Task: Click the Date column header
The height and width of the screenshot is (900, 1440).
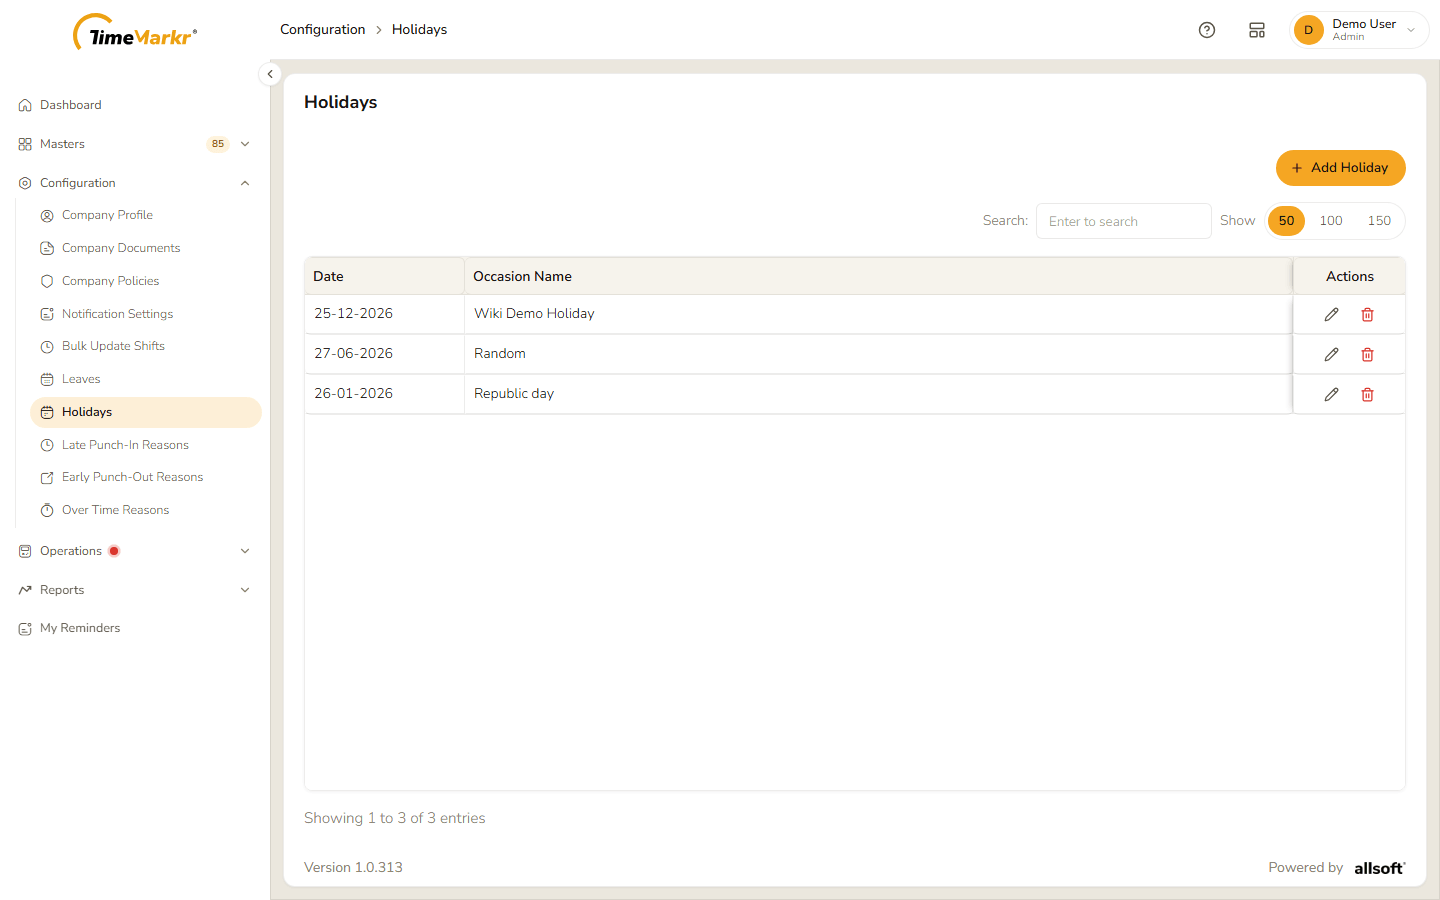Action: tap(384, 276)
